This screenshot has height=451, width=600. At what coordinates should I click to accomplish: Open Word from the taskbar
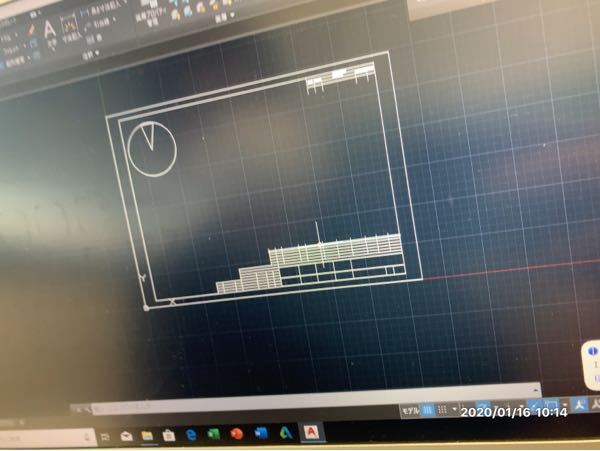pos(261,434)
